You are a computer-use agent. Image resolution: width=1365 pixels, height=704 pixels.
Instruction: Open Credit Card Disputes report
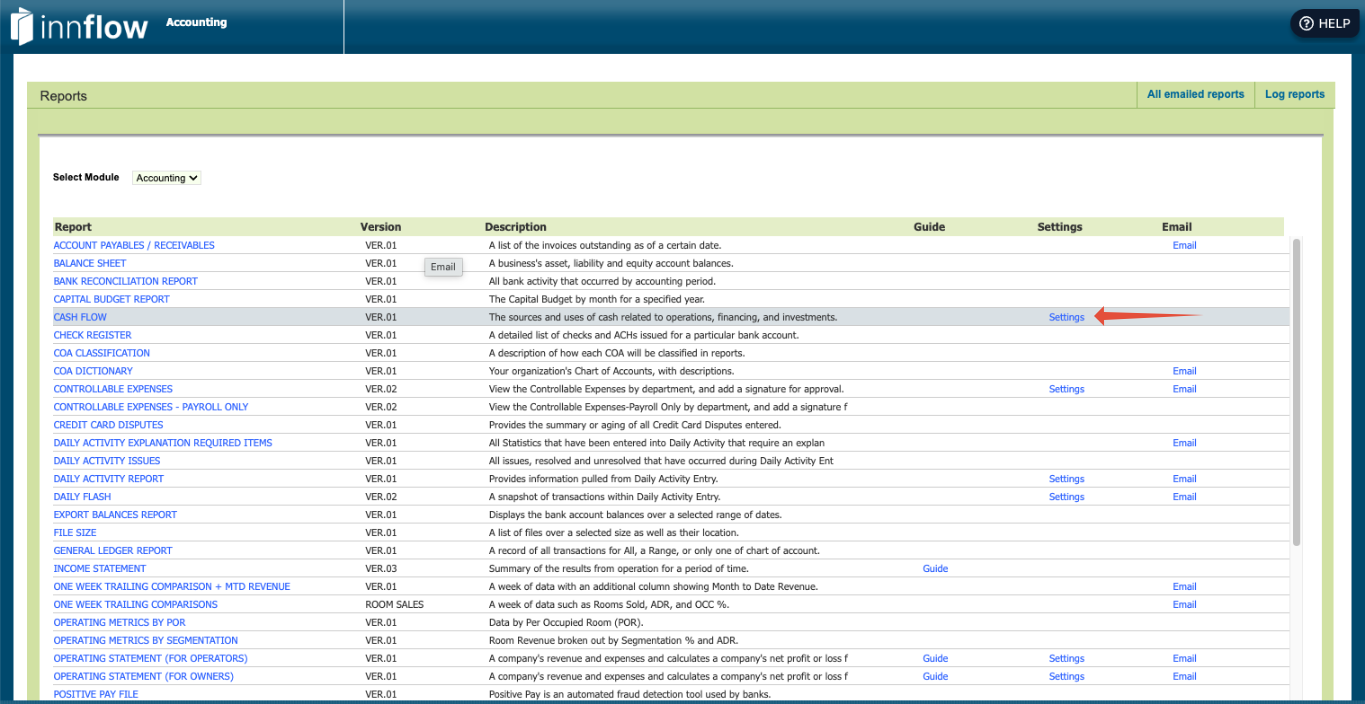point(109,425)
